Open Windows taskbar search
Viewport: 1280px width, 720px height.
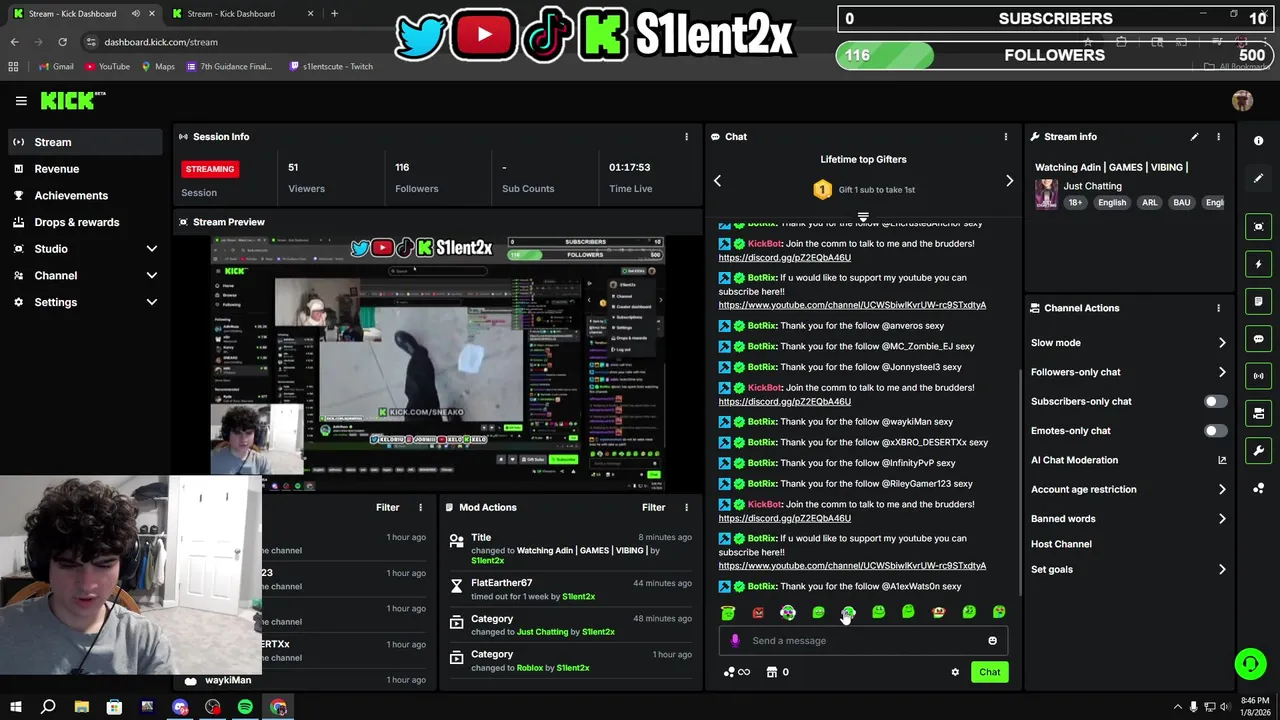pyautogui.click(x=48, y=707)
